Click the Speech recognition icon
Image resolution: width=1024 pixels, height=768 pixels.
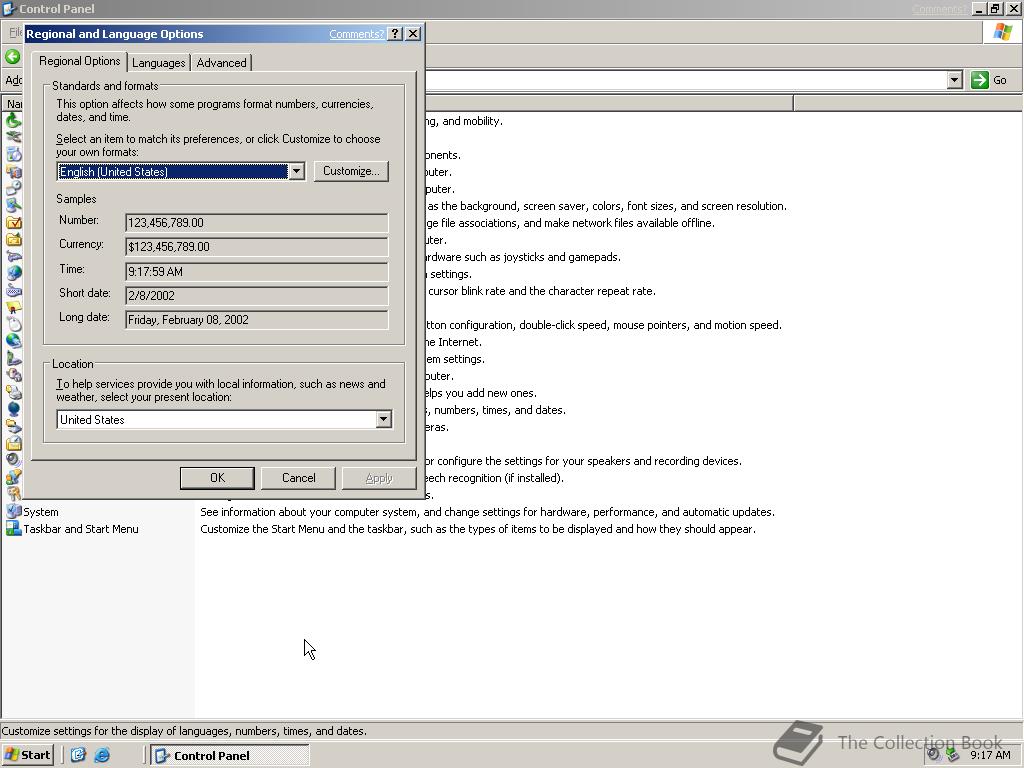tap(13, 477)
